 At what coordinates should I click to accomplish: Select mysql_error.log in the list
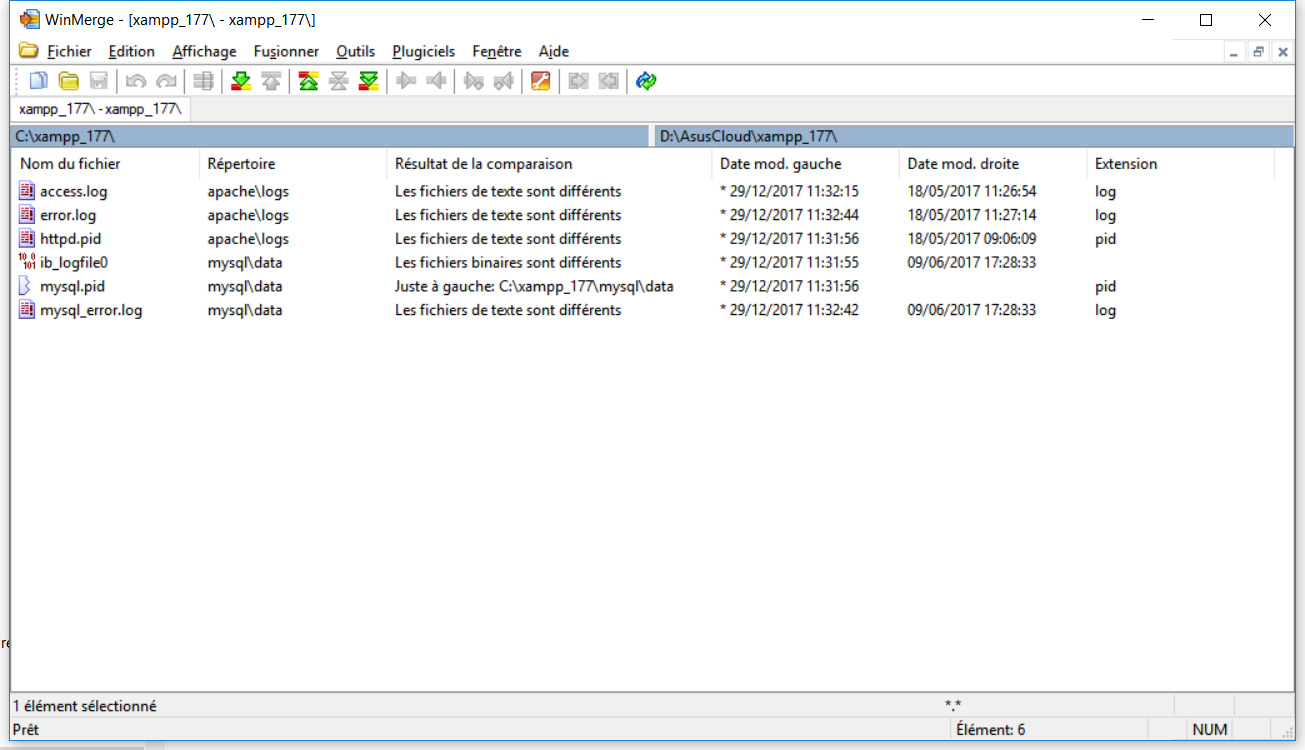(x=90, y=310)
